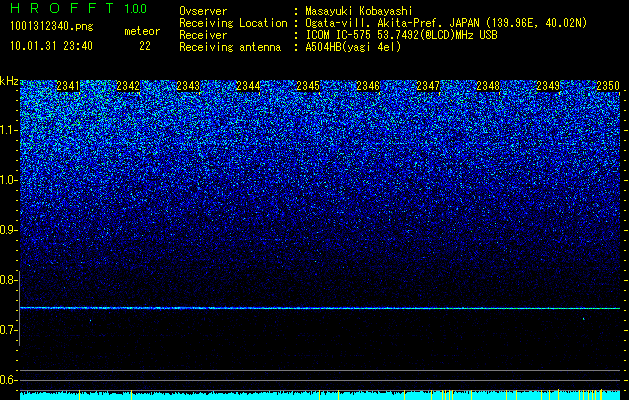Click the 0.8 frequency axis label
This screenshot has width=629, height=400.
click(9, 280)
